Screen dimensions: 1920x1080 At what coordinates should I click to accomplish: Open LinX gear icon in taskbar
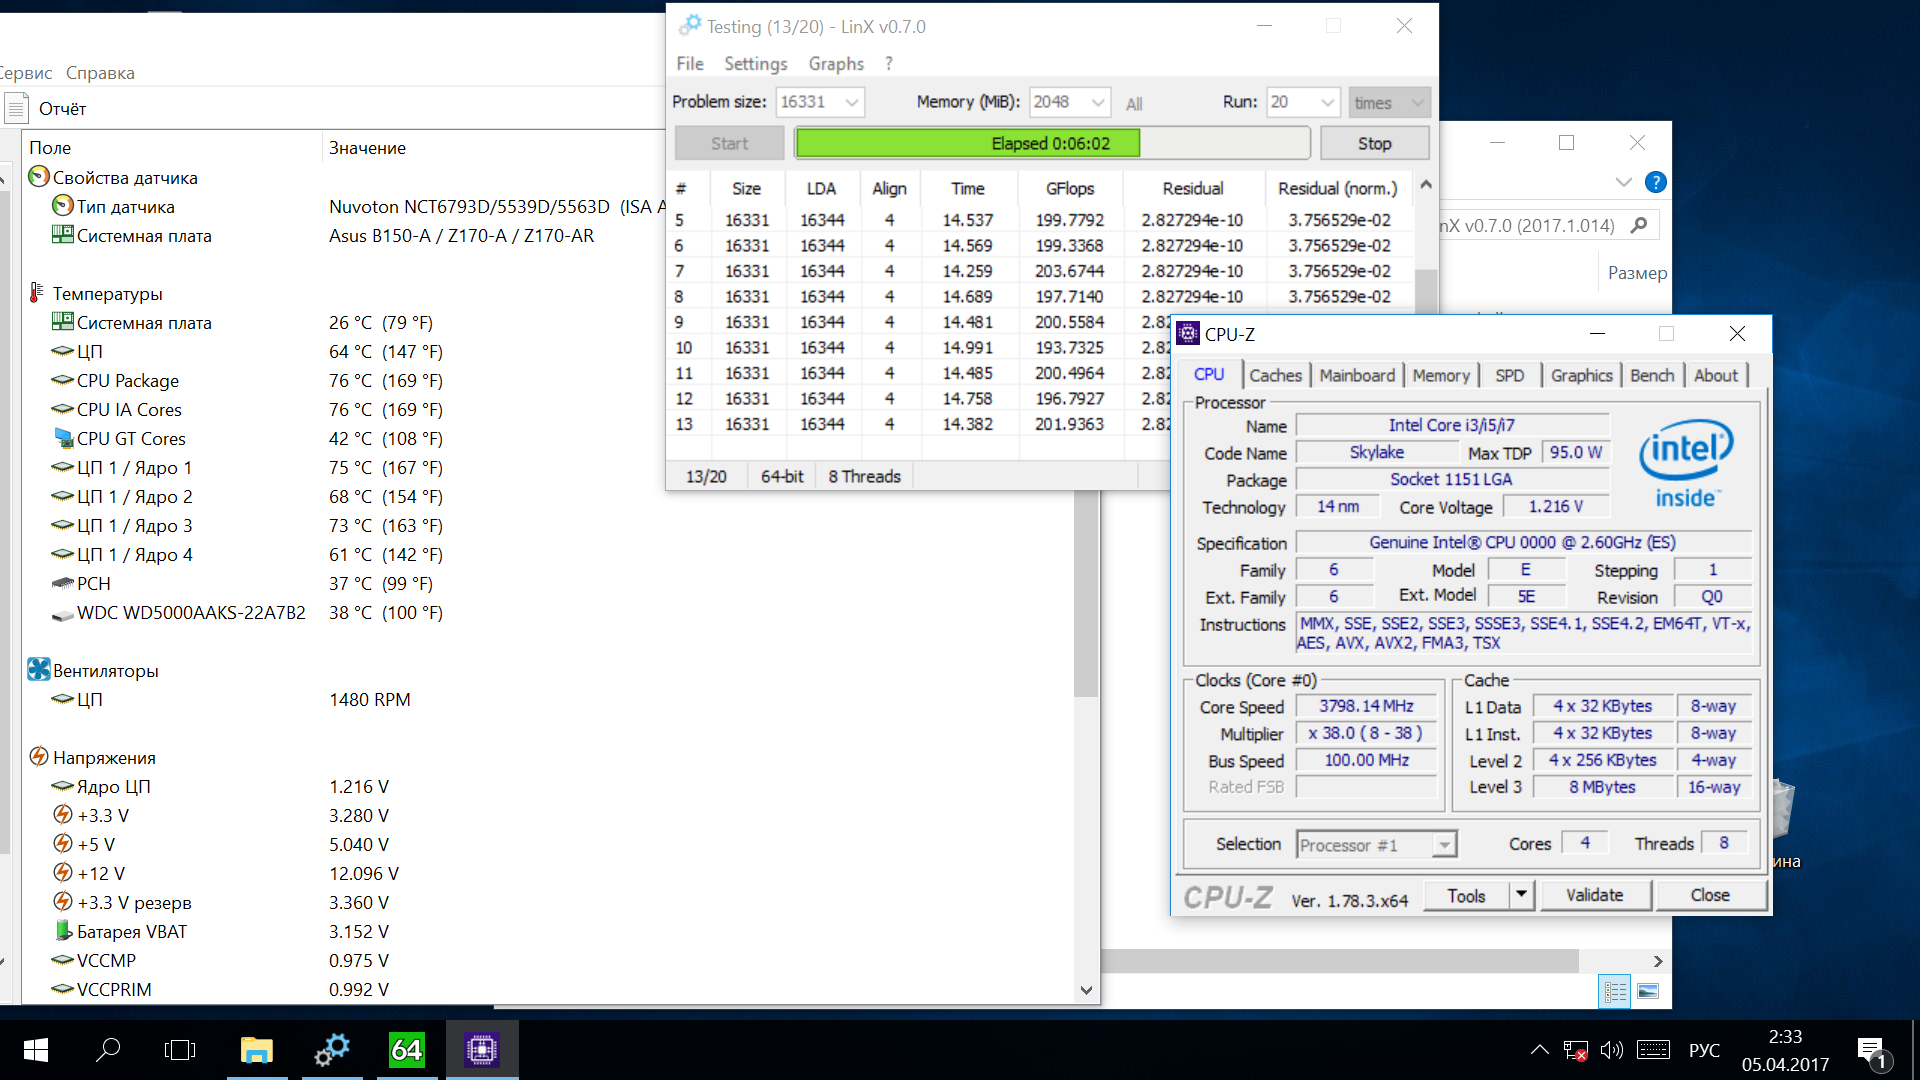[x=332, y=1050]
